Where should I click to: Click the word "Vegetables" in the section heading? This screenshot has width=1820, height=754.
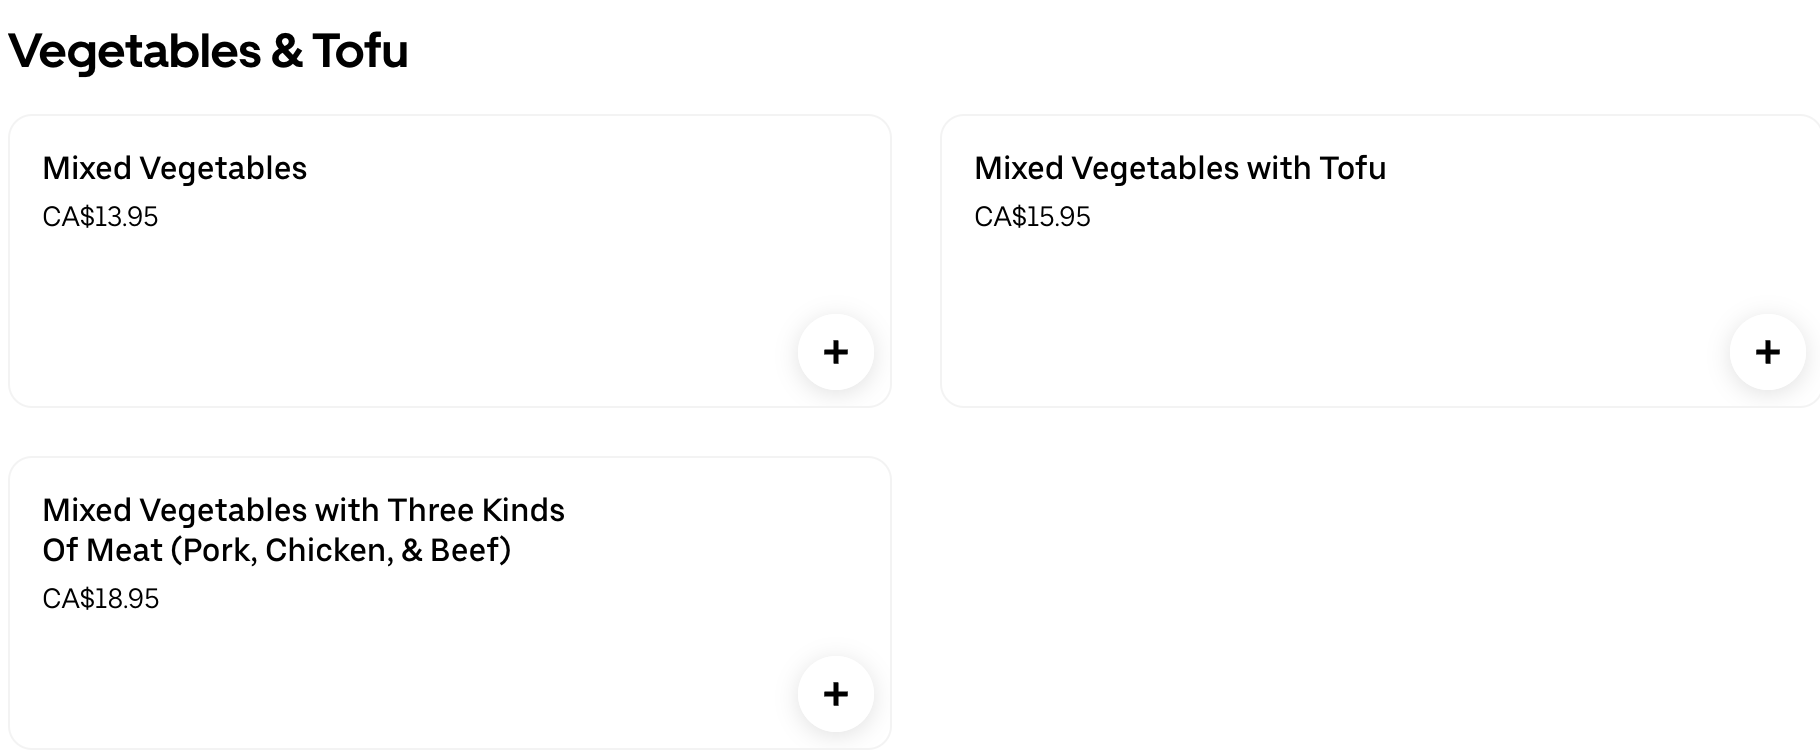tap(134, 51)
